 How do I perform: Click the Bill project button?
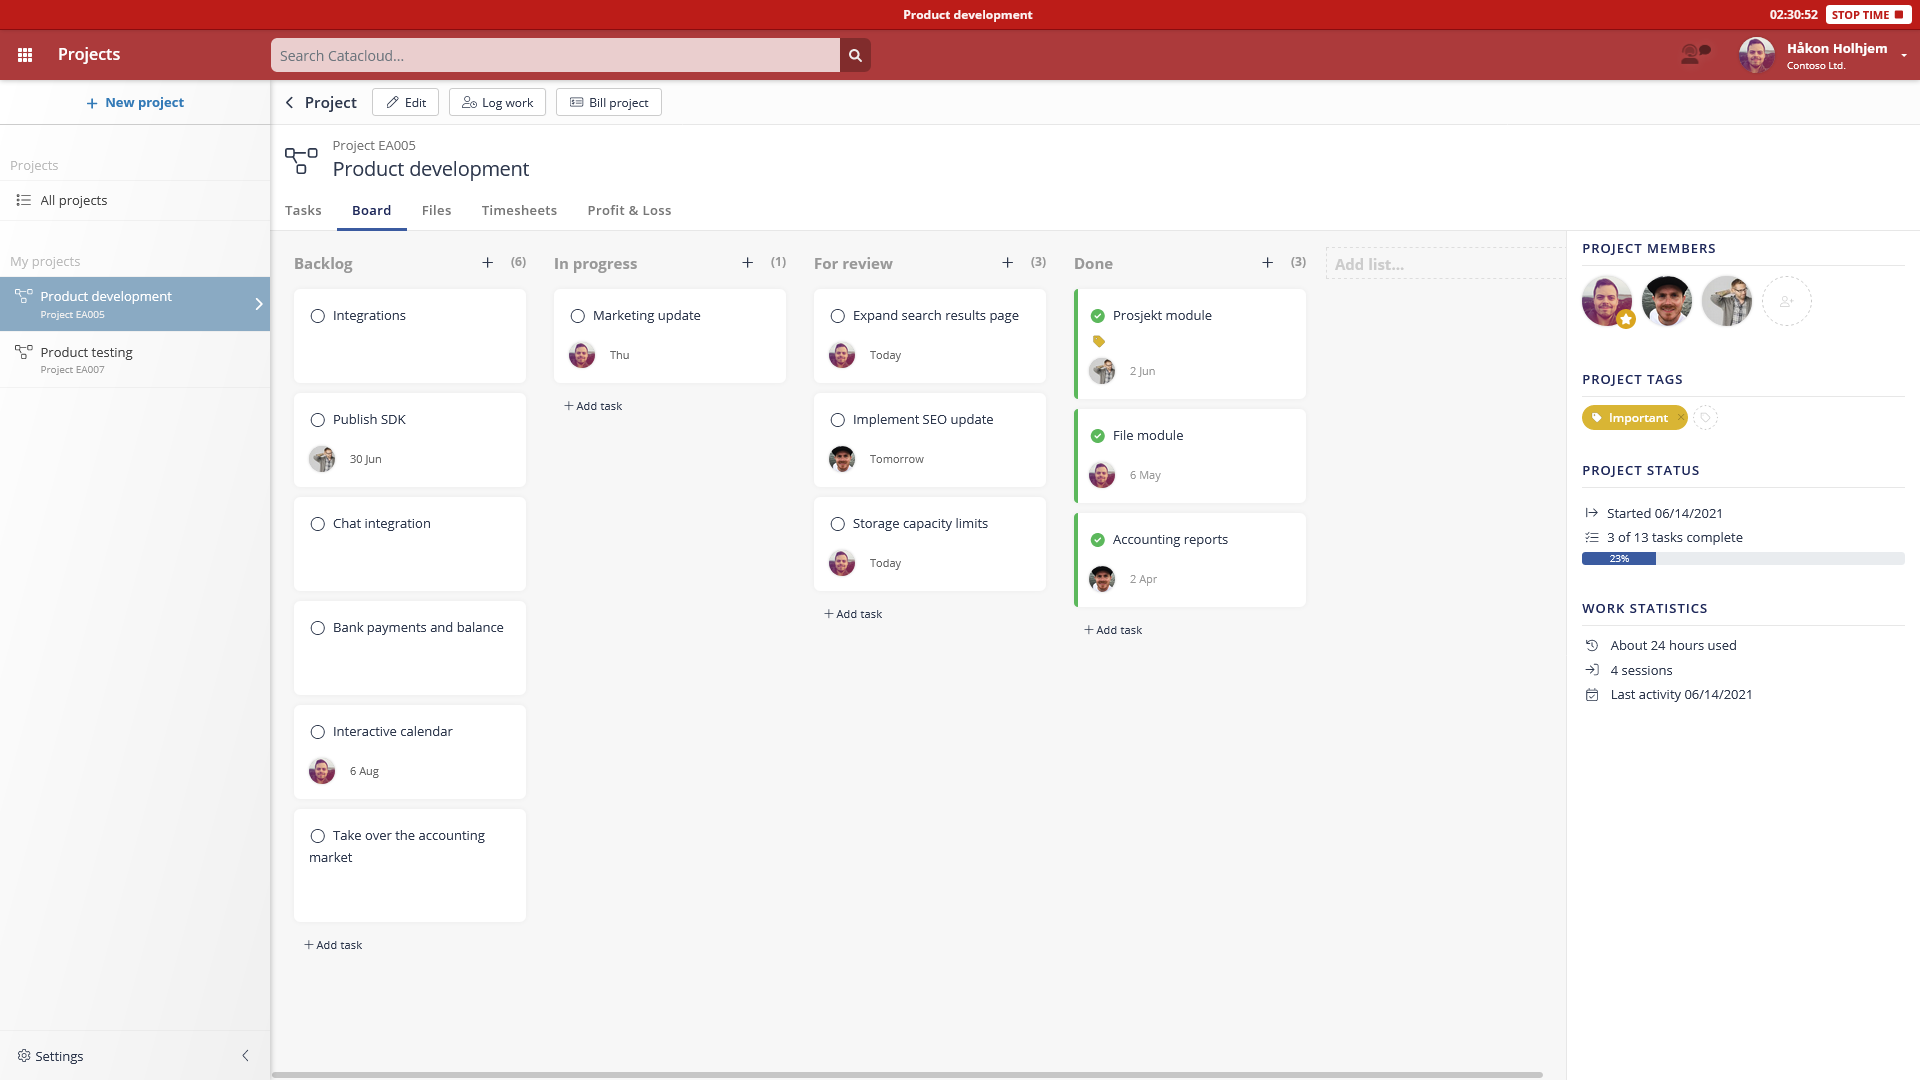[609, 103]
